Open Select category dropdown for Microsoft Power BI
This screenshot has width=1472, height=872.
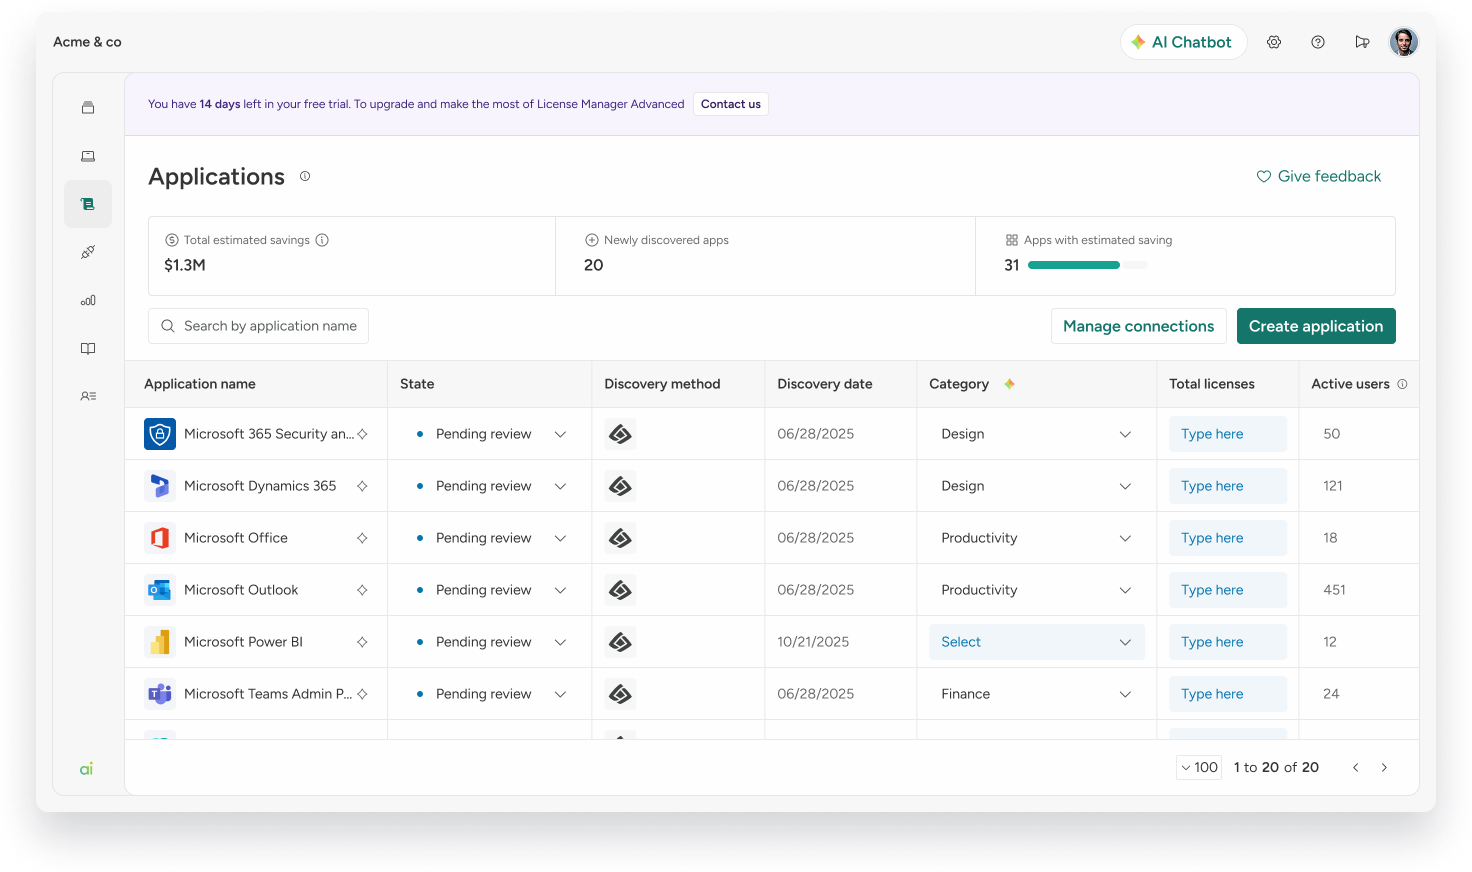click(1037, 642)
